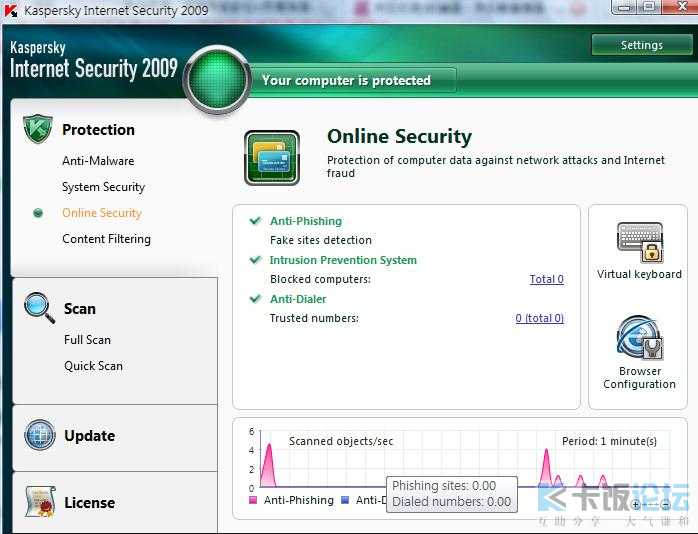The width and height of the screenshot is (698, 534).
Task: Zoom in the chart with plus icon
Action: coord(636,504)
